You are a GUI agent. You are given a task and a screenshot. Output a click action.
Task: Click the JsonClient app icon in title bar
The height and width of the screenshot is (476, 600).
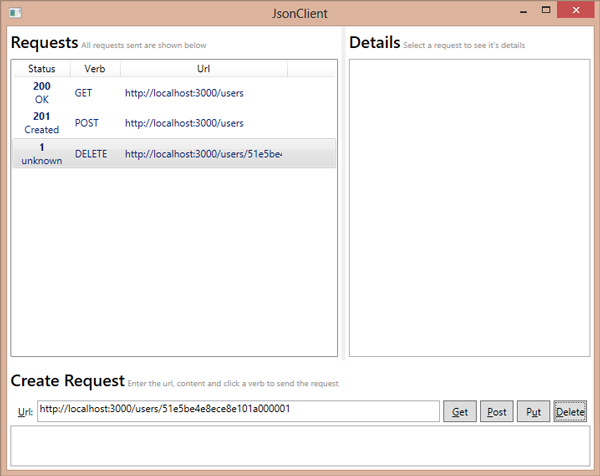[x=13, y=13]
